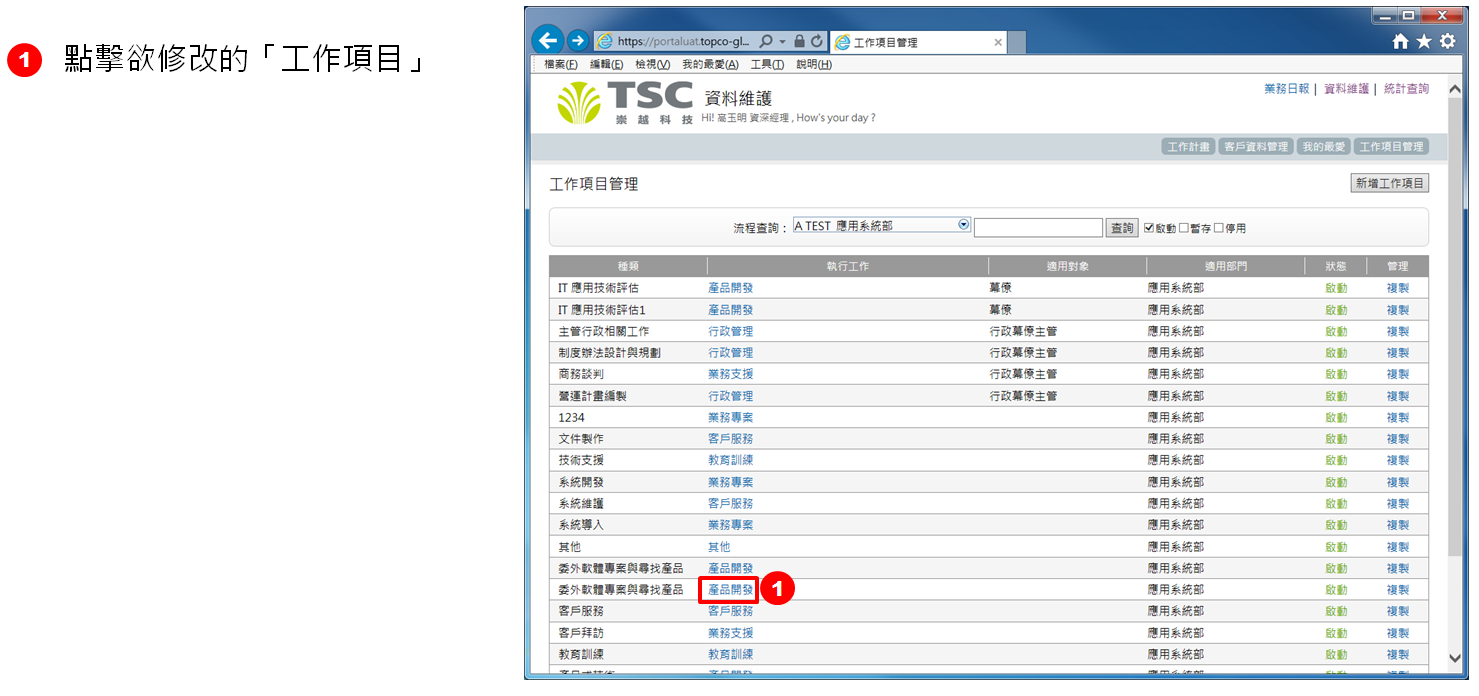The height and width of the screenshot is (696, 1479).
Task: Click the search magnifier in address bar
Action: 766,42
